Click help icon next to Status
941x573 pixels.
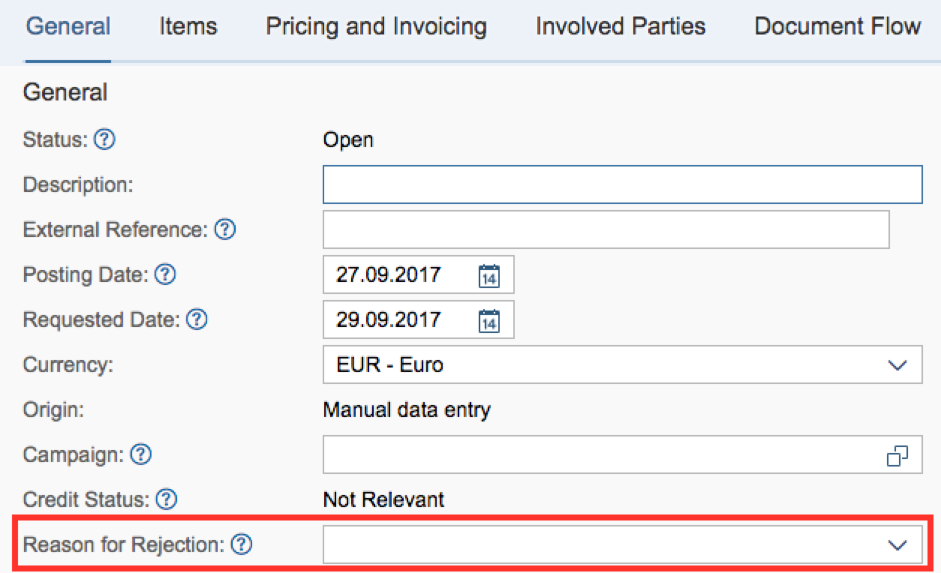105,140
